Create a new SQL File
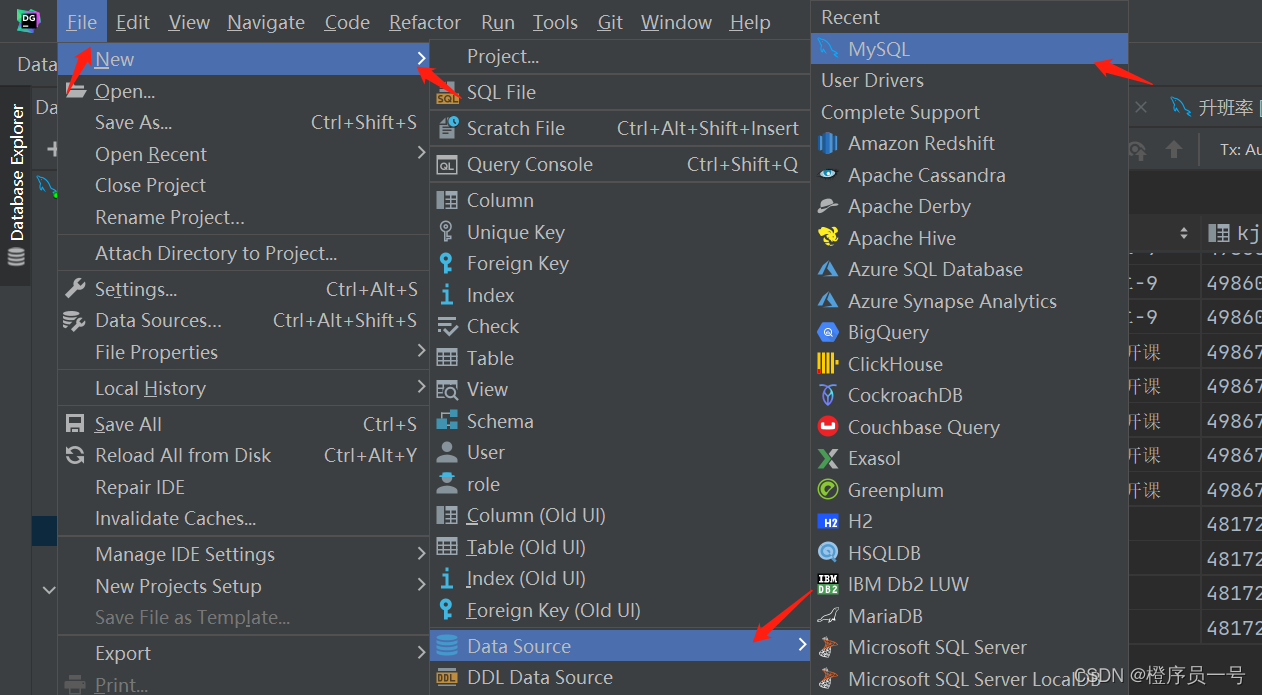Image resolution: width=1262 pixels, height=695 pixels. 620,92
